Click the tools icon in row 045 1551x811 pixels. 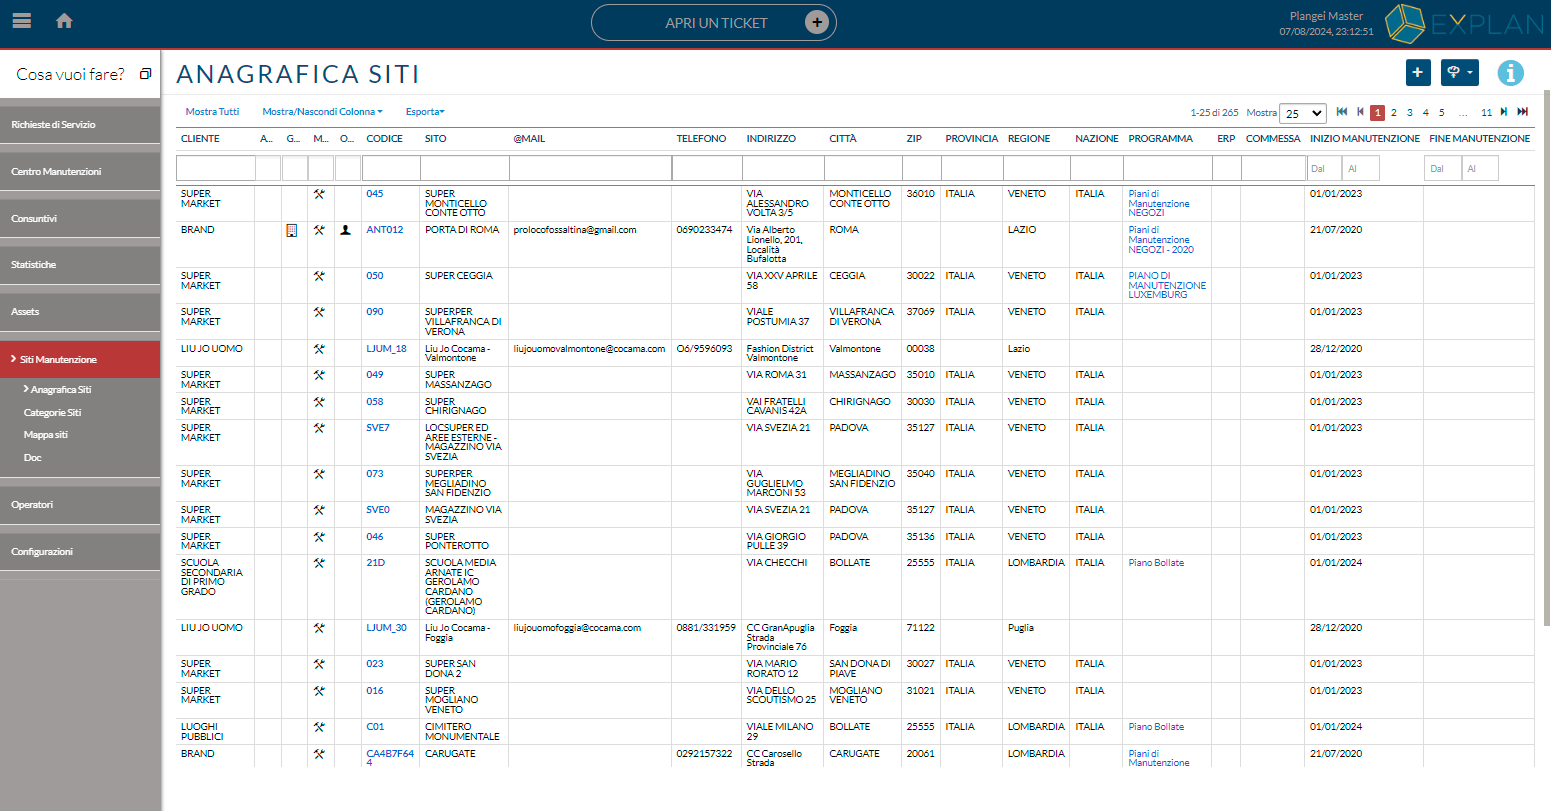[x=319, y=194]
